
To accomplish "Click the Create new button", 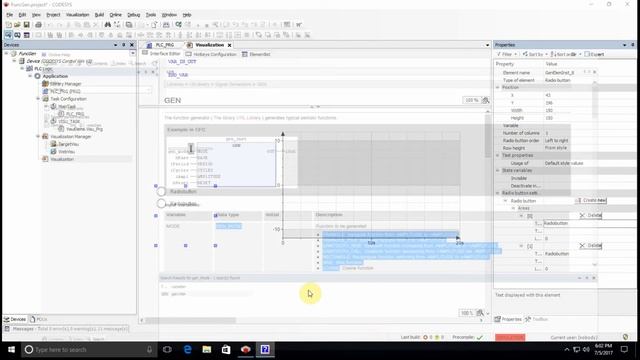I will tap(591, 200).
